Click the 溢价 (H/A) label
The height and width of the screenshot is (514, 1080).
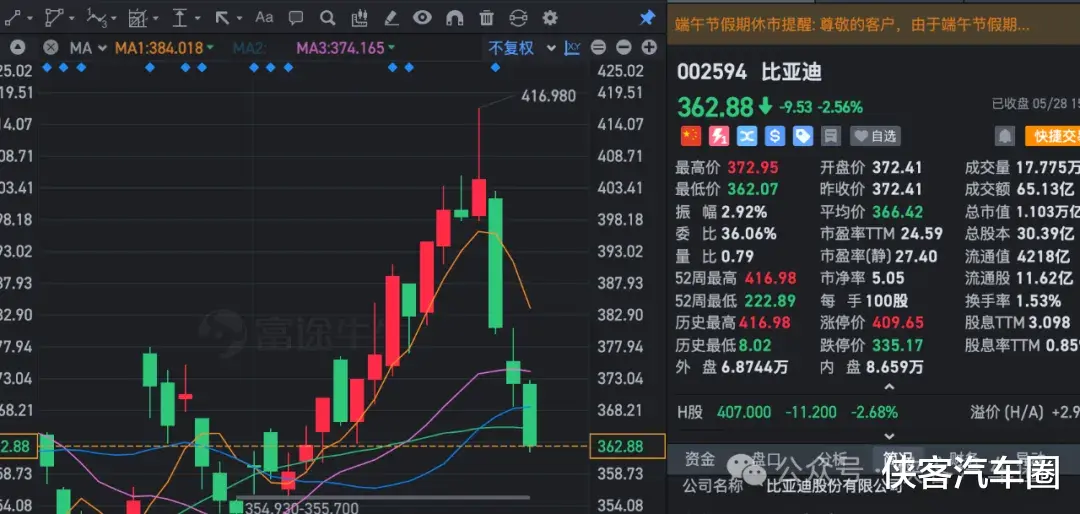(1007, 412)
